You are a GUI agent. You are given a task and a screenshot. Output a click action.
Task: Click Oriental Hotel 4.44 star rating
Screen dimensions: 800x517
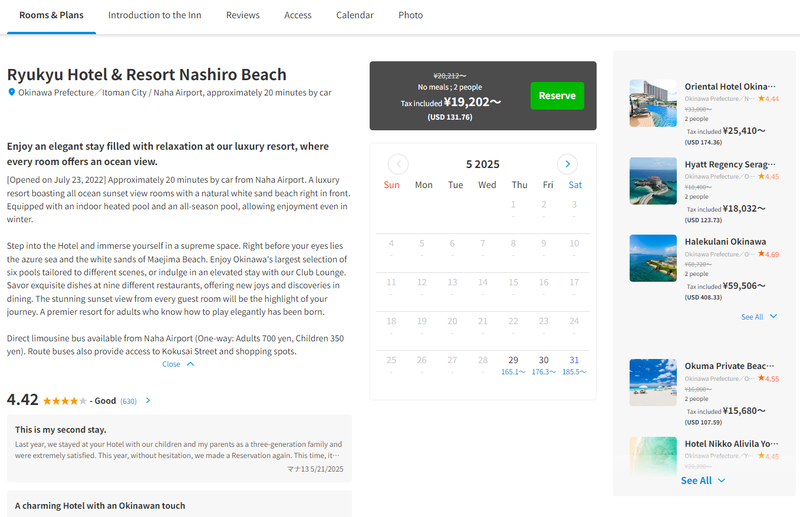click(768, 99)
